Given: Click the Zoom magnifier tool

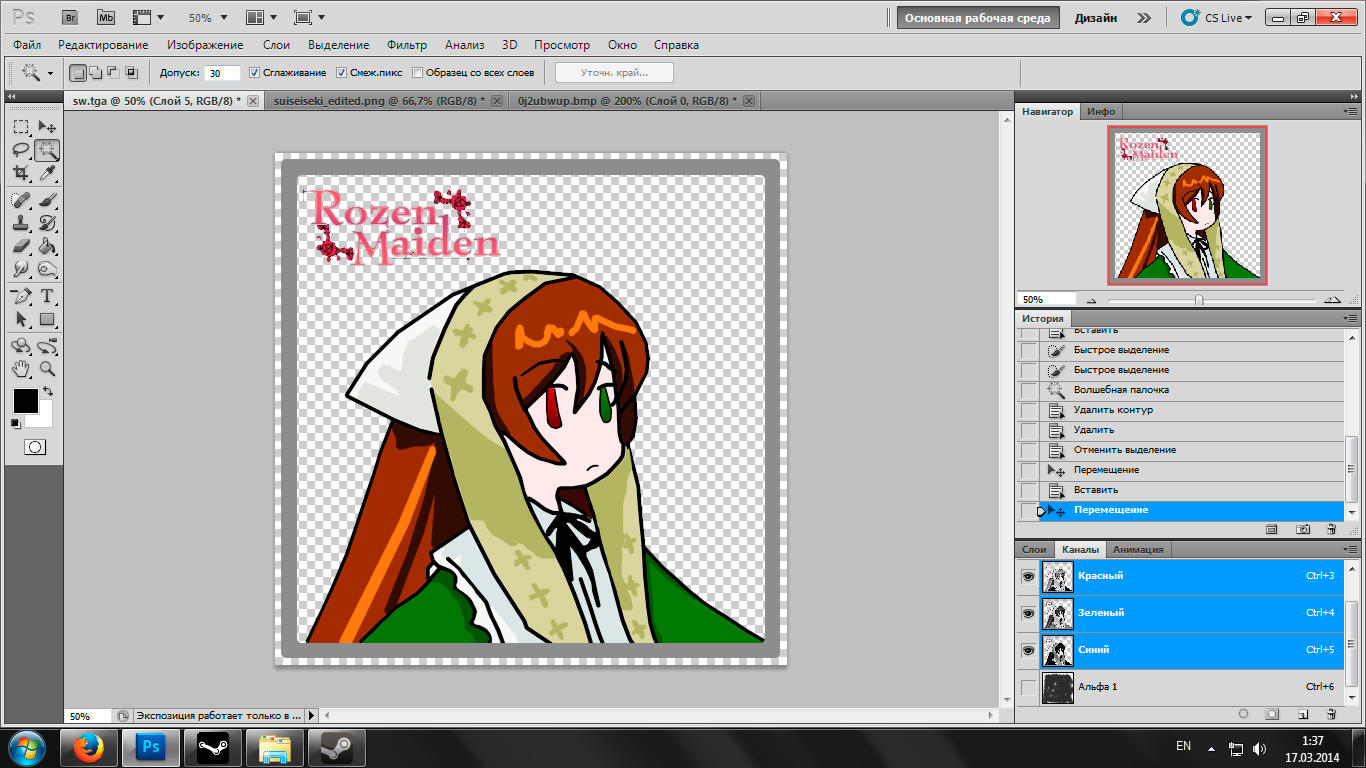Looking at the screenshot, I should [x=47, y=369].
